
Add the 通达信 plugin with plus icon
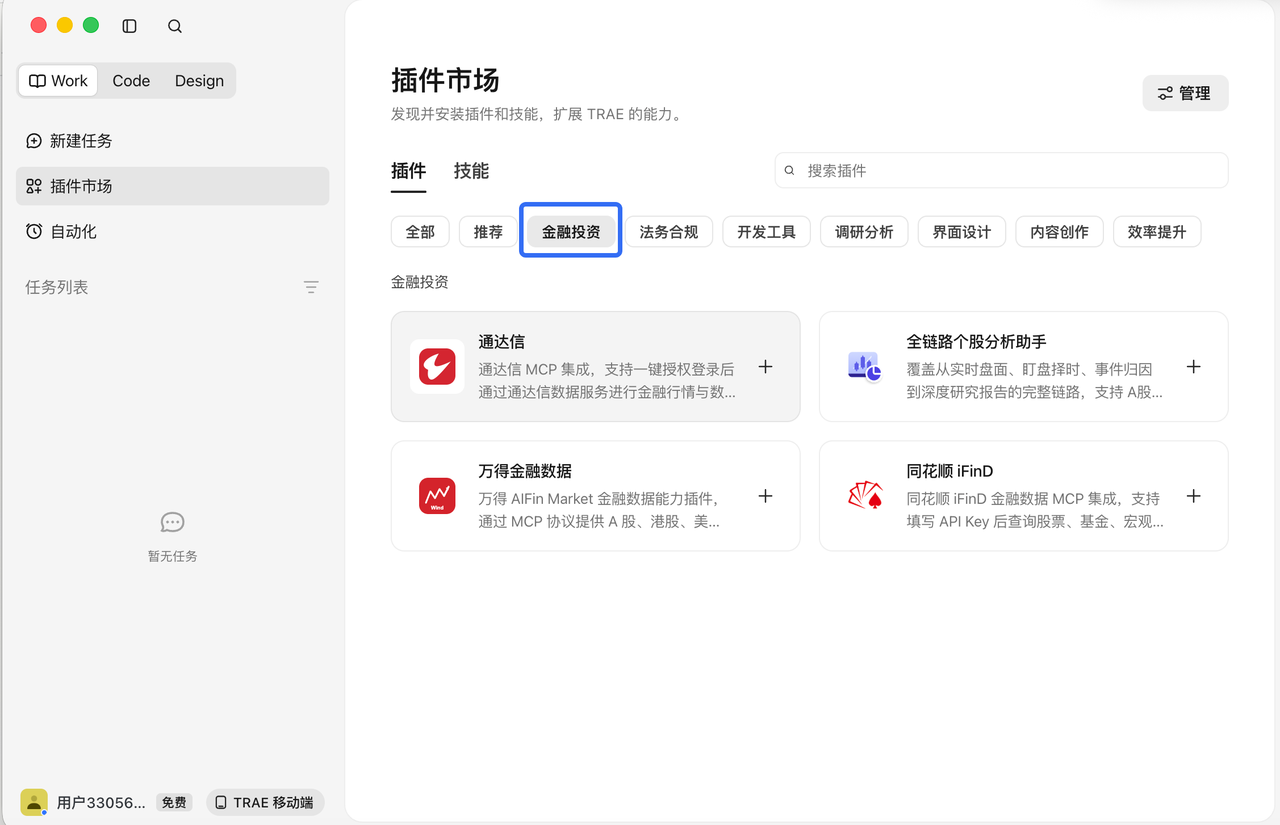[x=765, y=367]
